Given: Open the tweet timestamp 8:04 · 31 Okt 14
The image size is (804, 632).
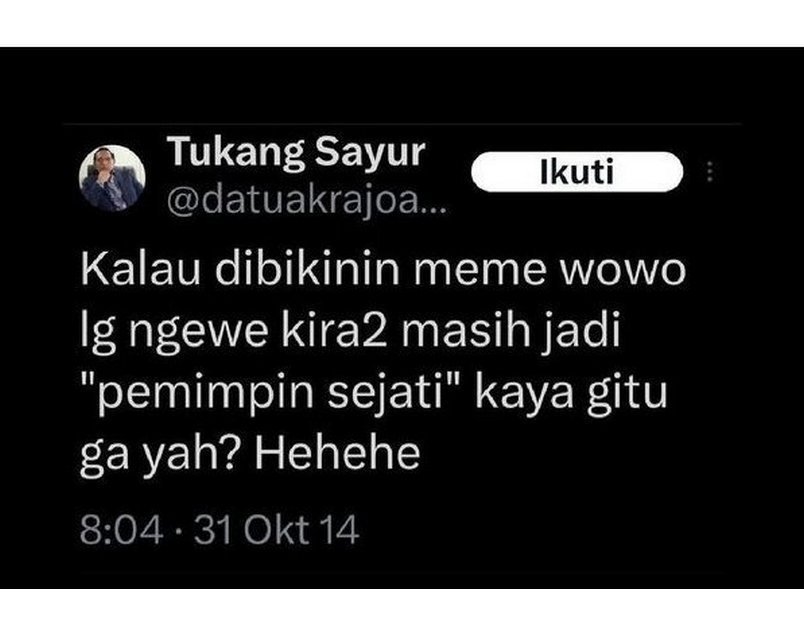Looking at the screenshot, I should coord(219,529).
